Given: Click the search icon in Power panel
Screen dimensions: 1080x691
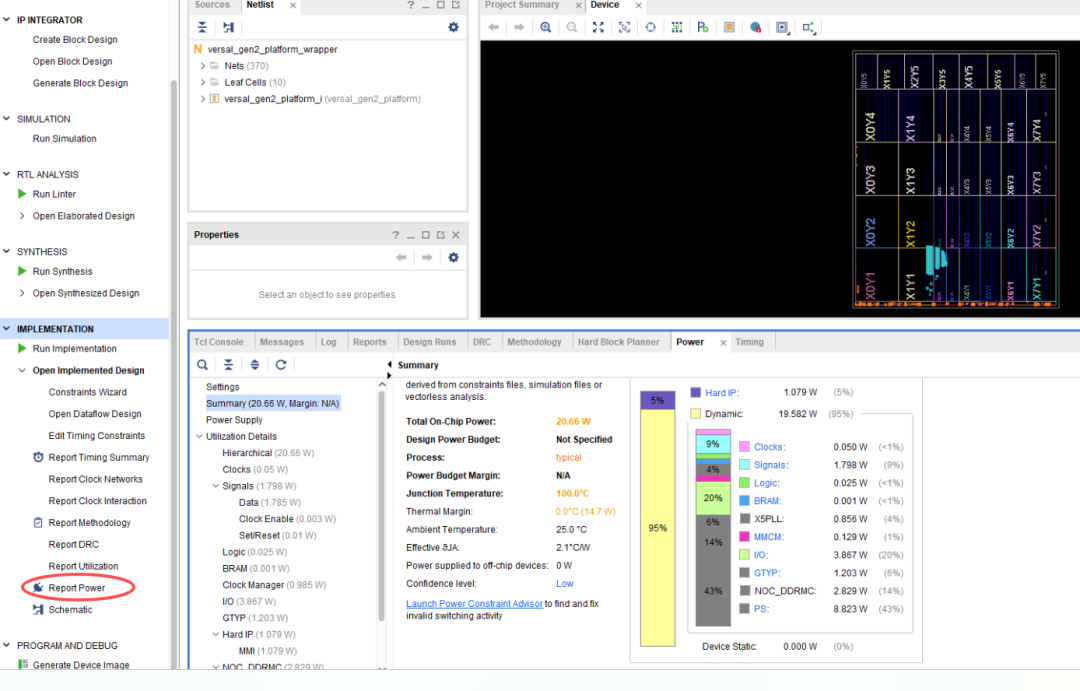Looking at the screenshot, I should point(202,365).
